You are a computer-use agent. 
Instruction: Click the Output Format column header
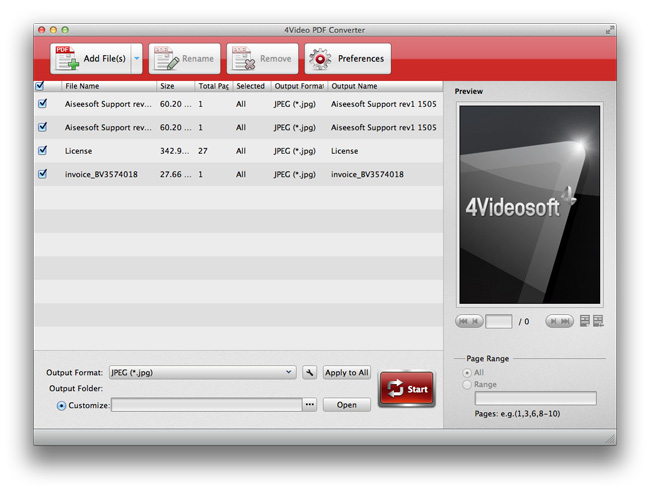(x=299, y=86)
